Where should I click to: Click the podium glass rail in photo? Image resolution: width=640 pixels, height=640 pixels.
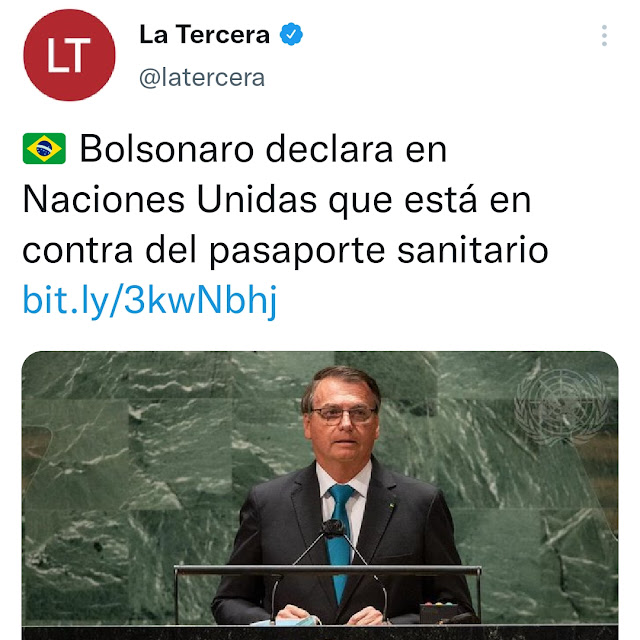[x=328, y=570]
